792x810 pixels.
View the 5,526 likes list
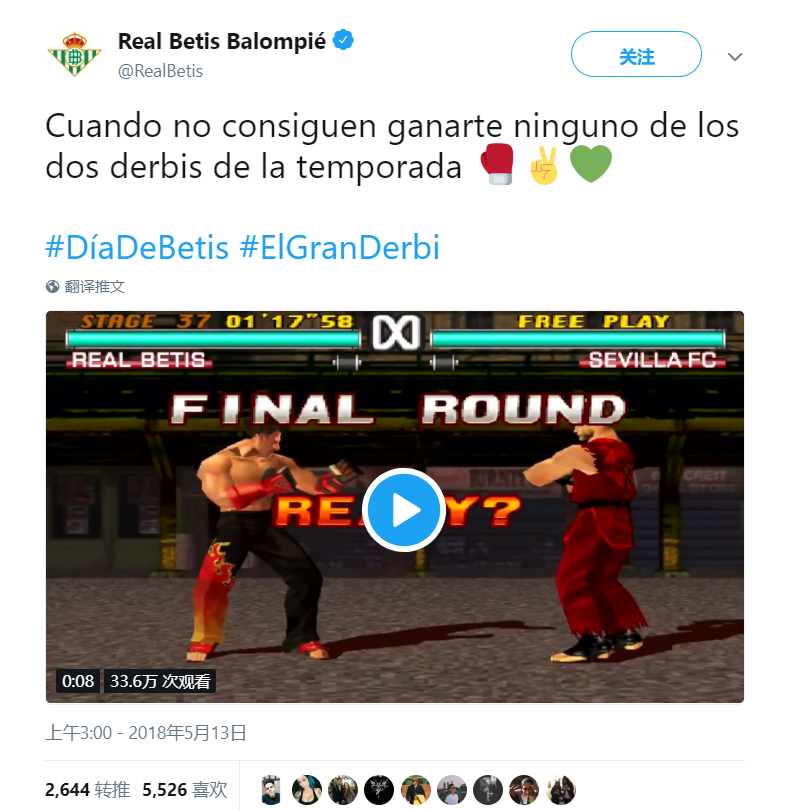coord(185,789)
